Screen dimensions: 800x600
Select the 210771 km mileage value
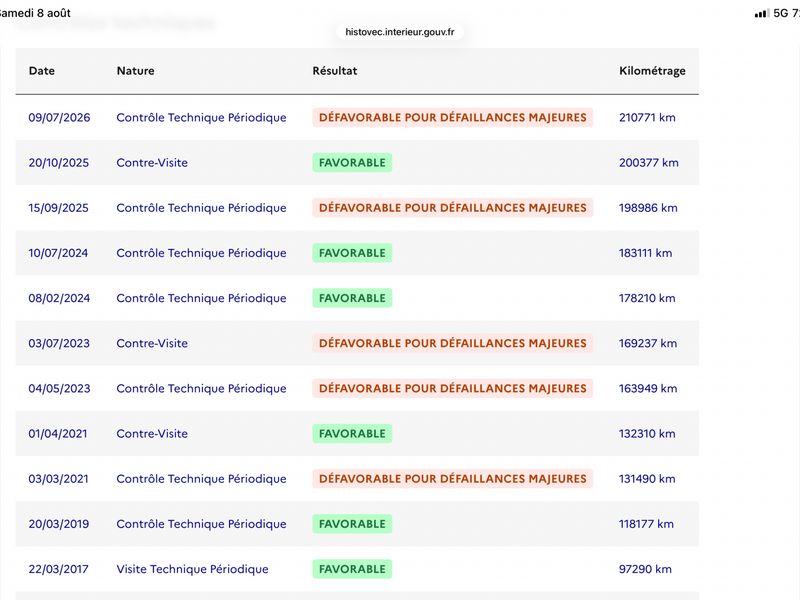[647, 117]
